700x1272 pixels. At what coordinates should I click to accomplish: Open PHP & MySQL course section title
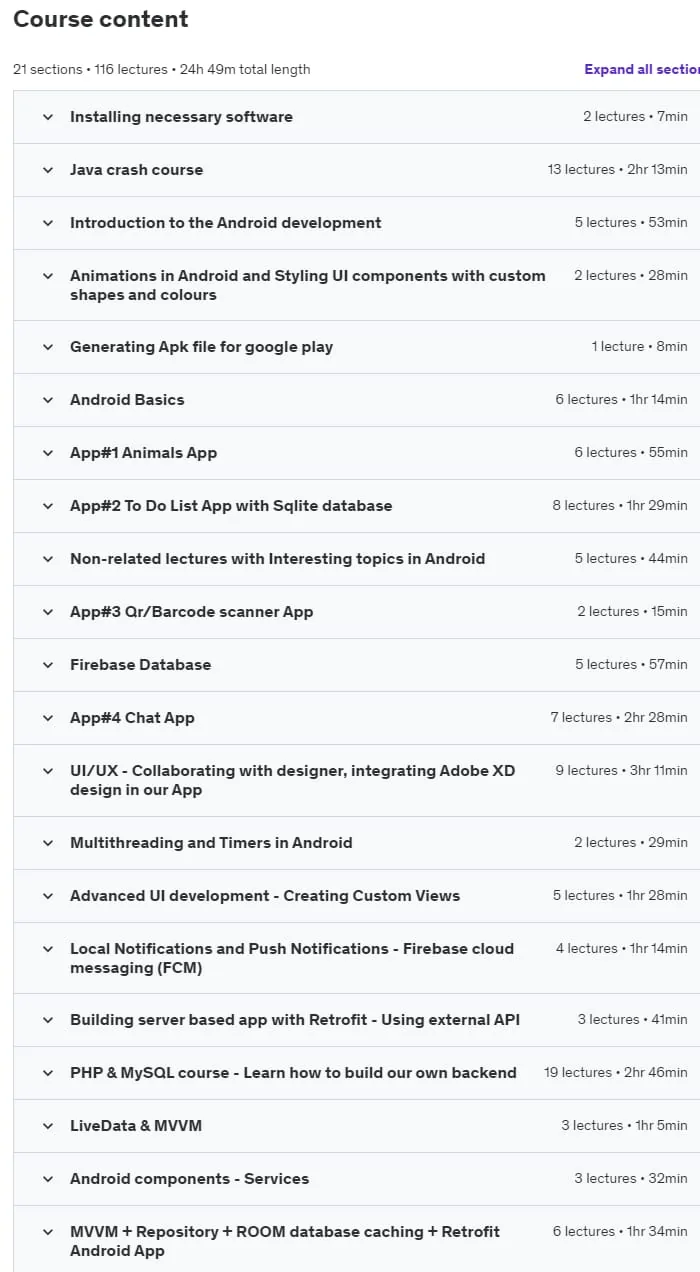tap(293, 1073)
